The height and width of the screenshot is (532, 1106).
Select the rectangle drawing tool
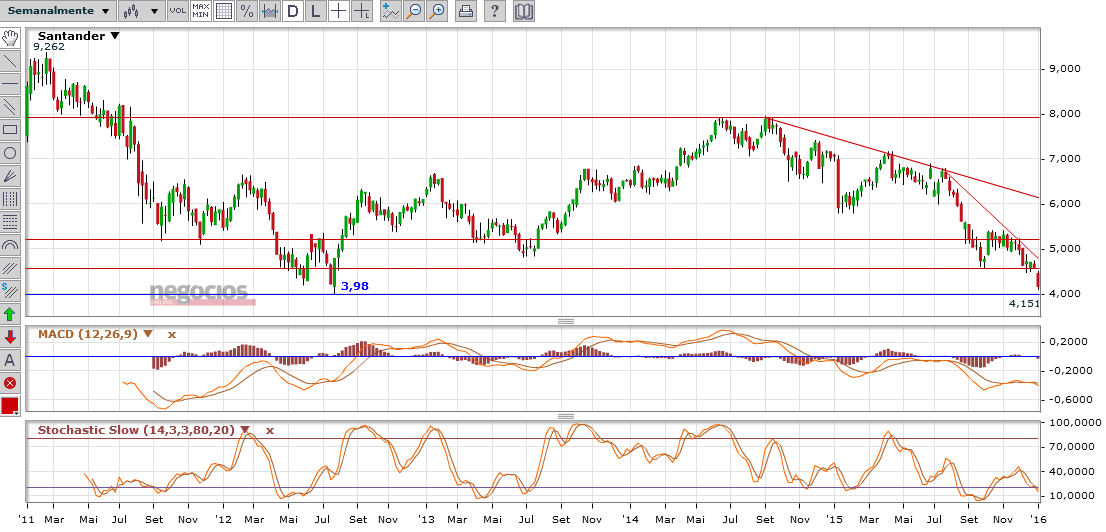10,130
